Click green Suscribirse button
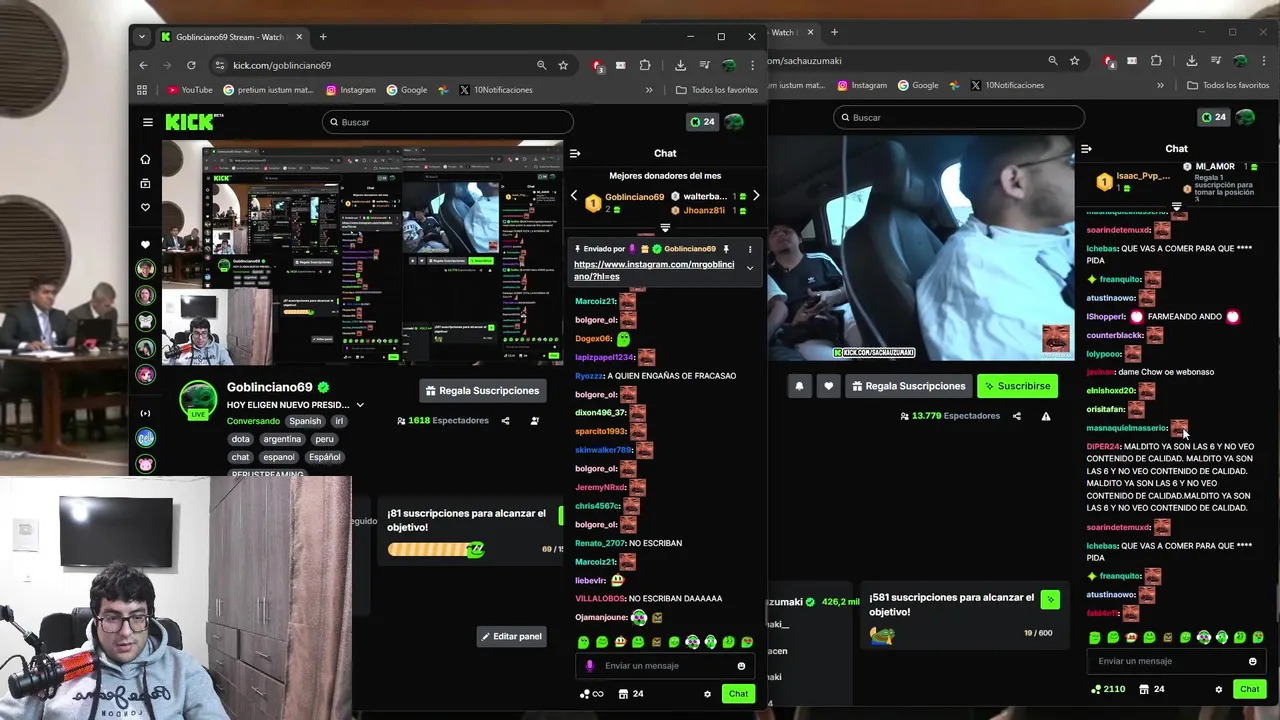Image resolution: width=1280 pixels, height=720 pixels. (x=1017, y=386)
